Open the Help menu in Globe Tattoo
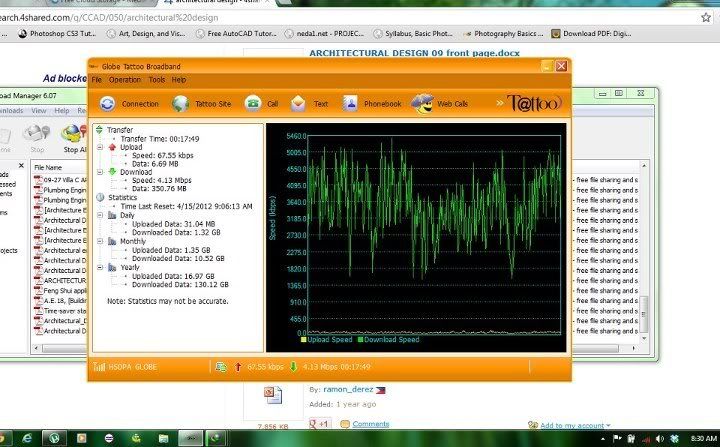The height and width of the screenshot is (447, 720). [179, 79]
